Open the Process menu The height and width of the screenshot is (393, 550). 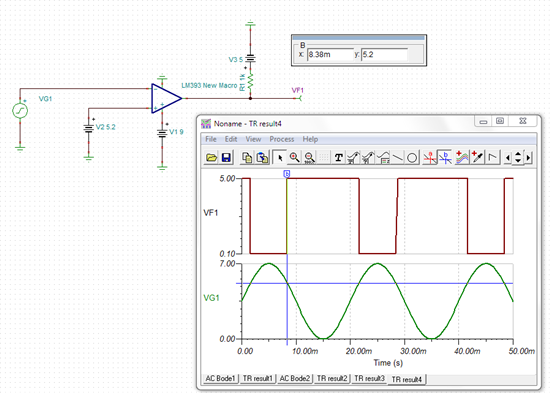pyautogui.click(x=282, y=139)
